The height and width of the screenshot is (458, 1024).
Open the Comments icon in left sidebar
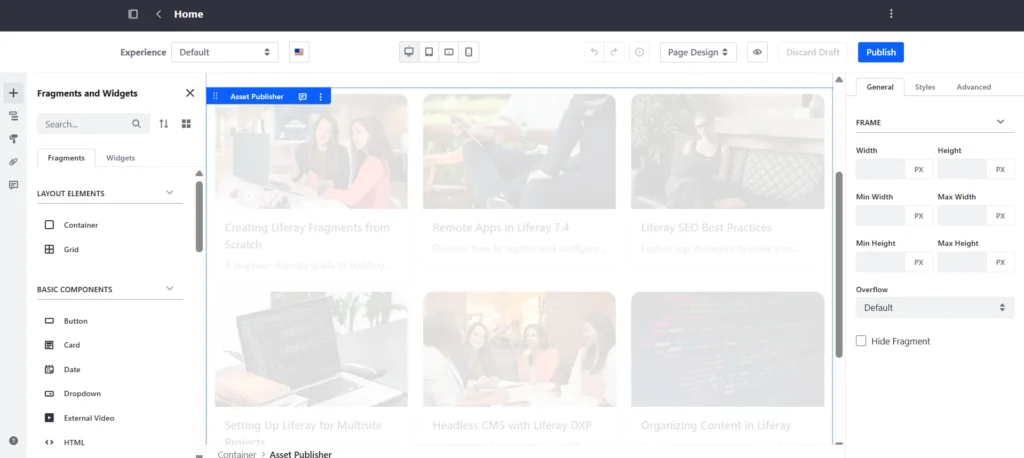(13, 185)
